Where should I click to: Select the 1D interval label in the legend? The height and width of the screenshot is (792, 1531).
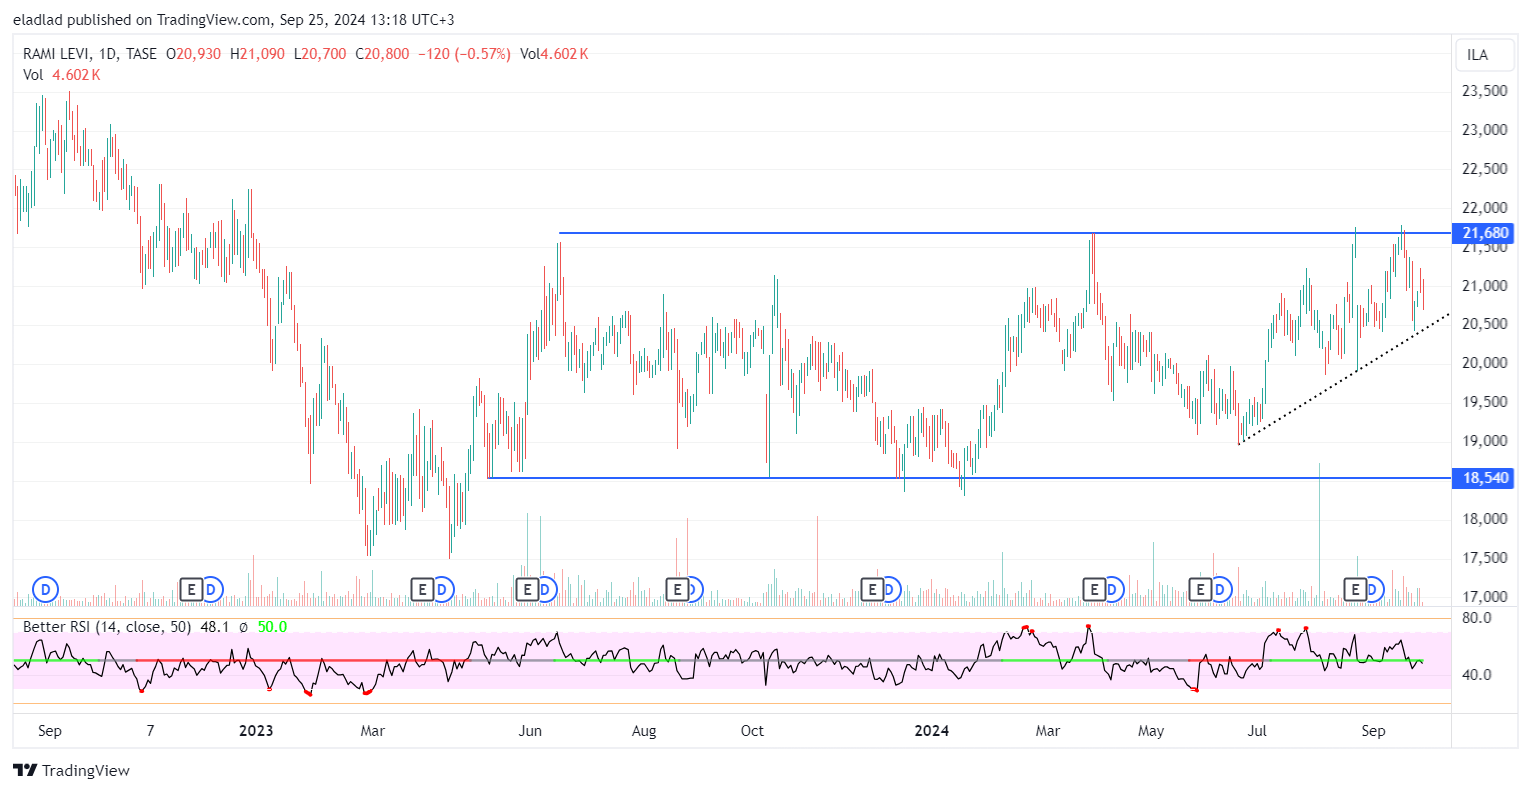[108, 54]
